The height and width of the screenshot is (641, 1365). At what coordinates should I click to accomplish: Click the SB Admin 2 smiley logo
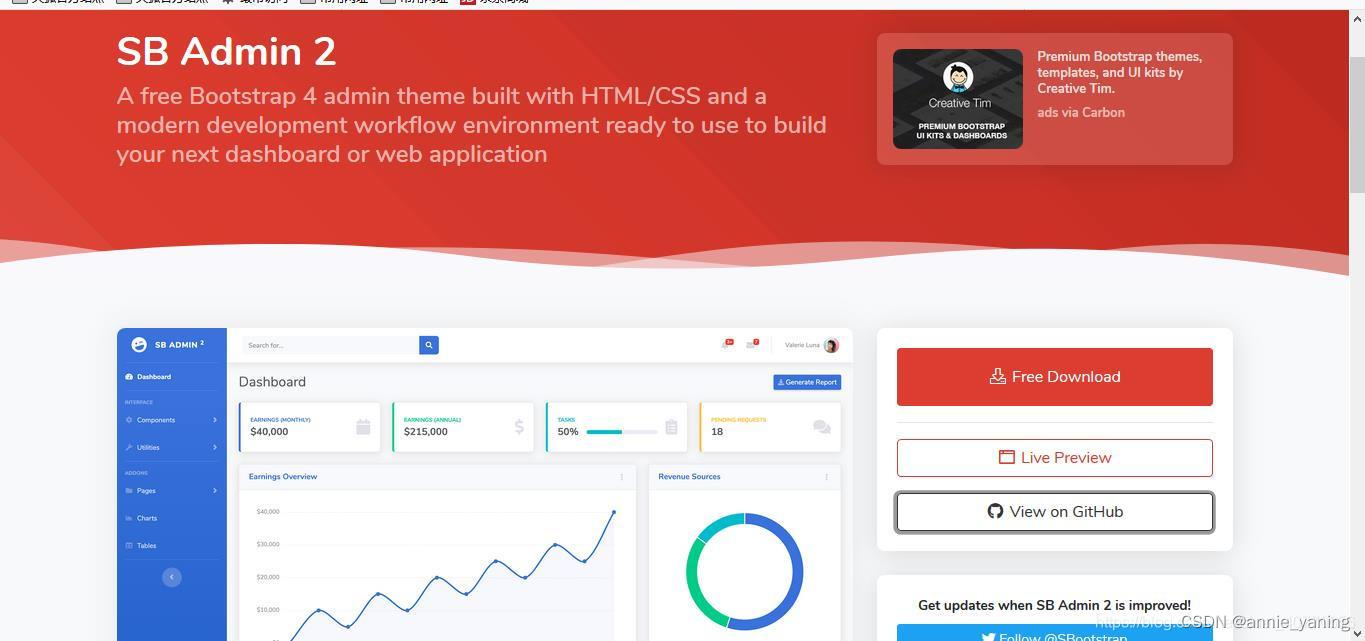(139, 344)
